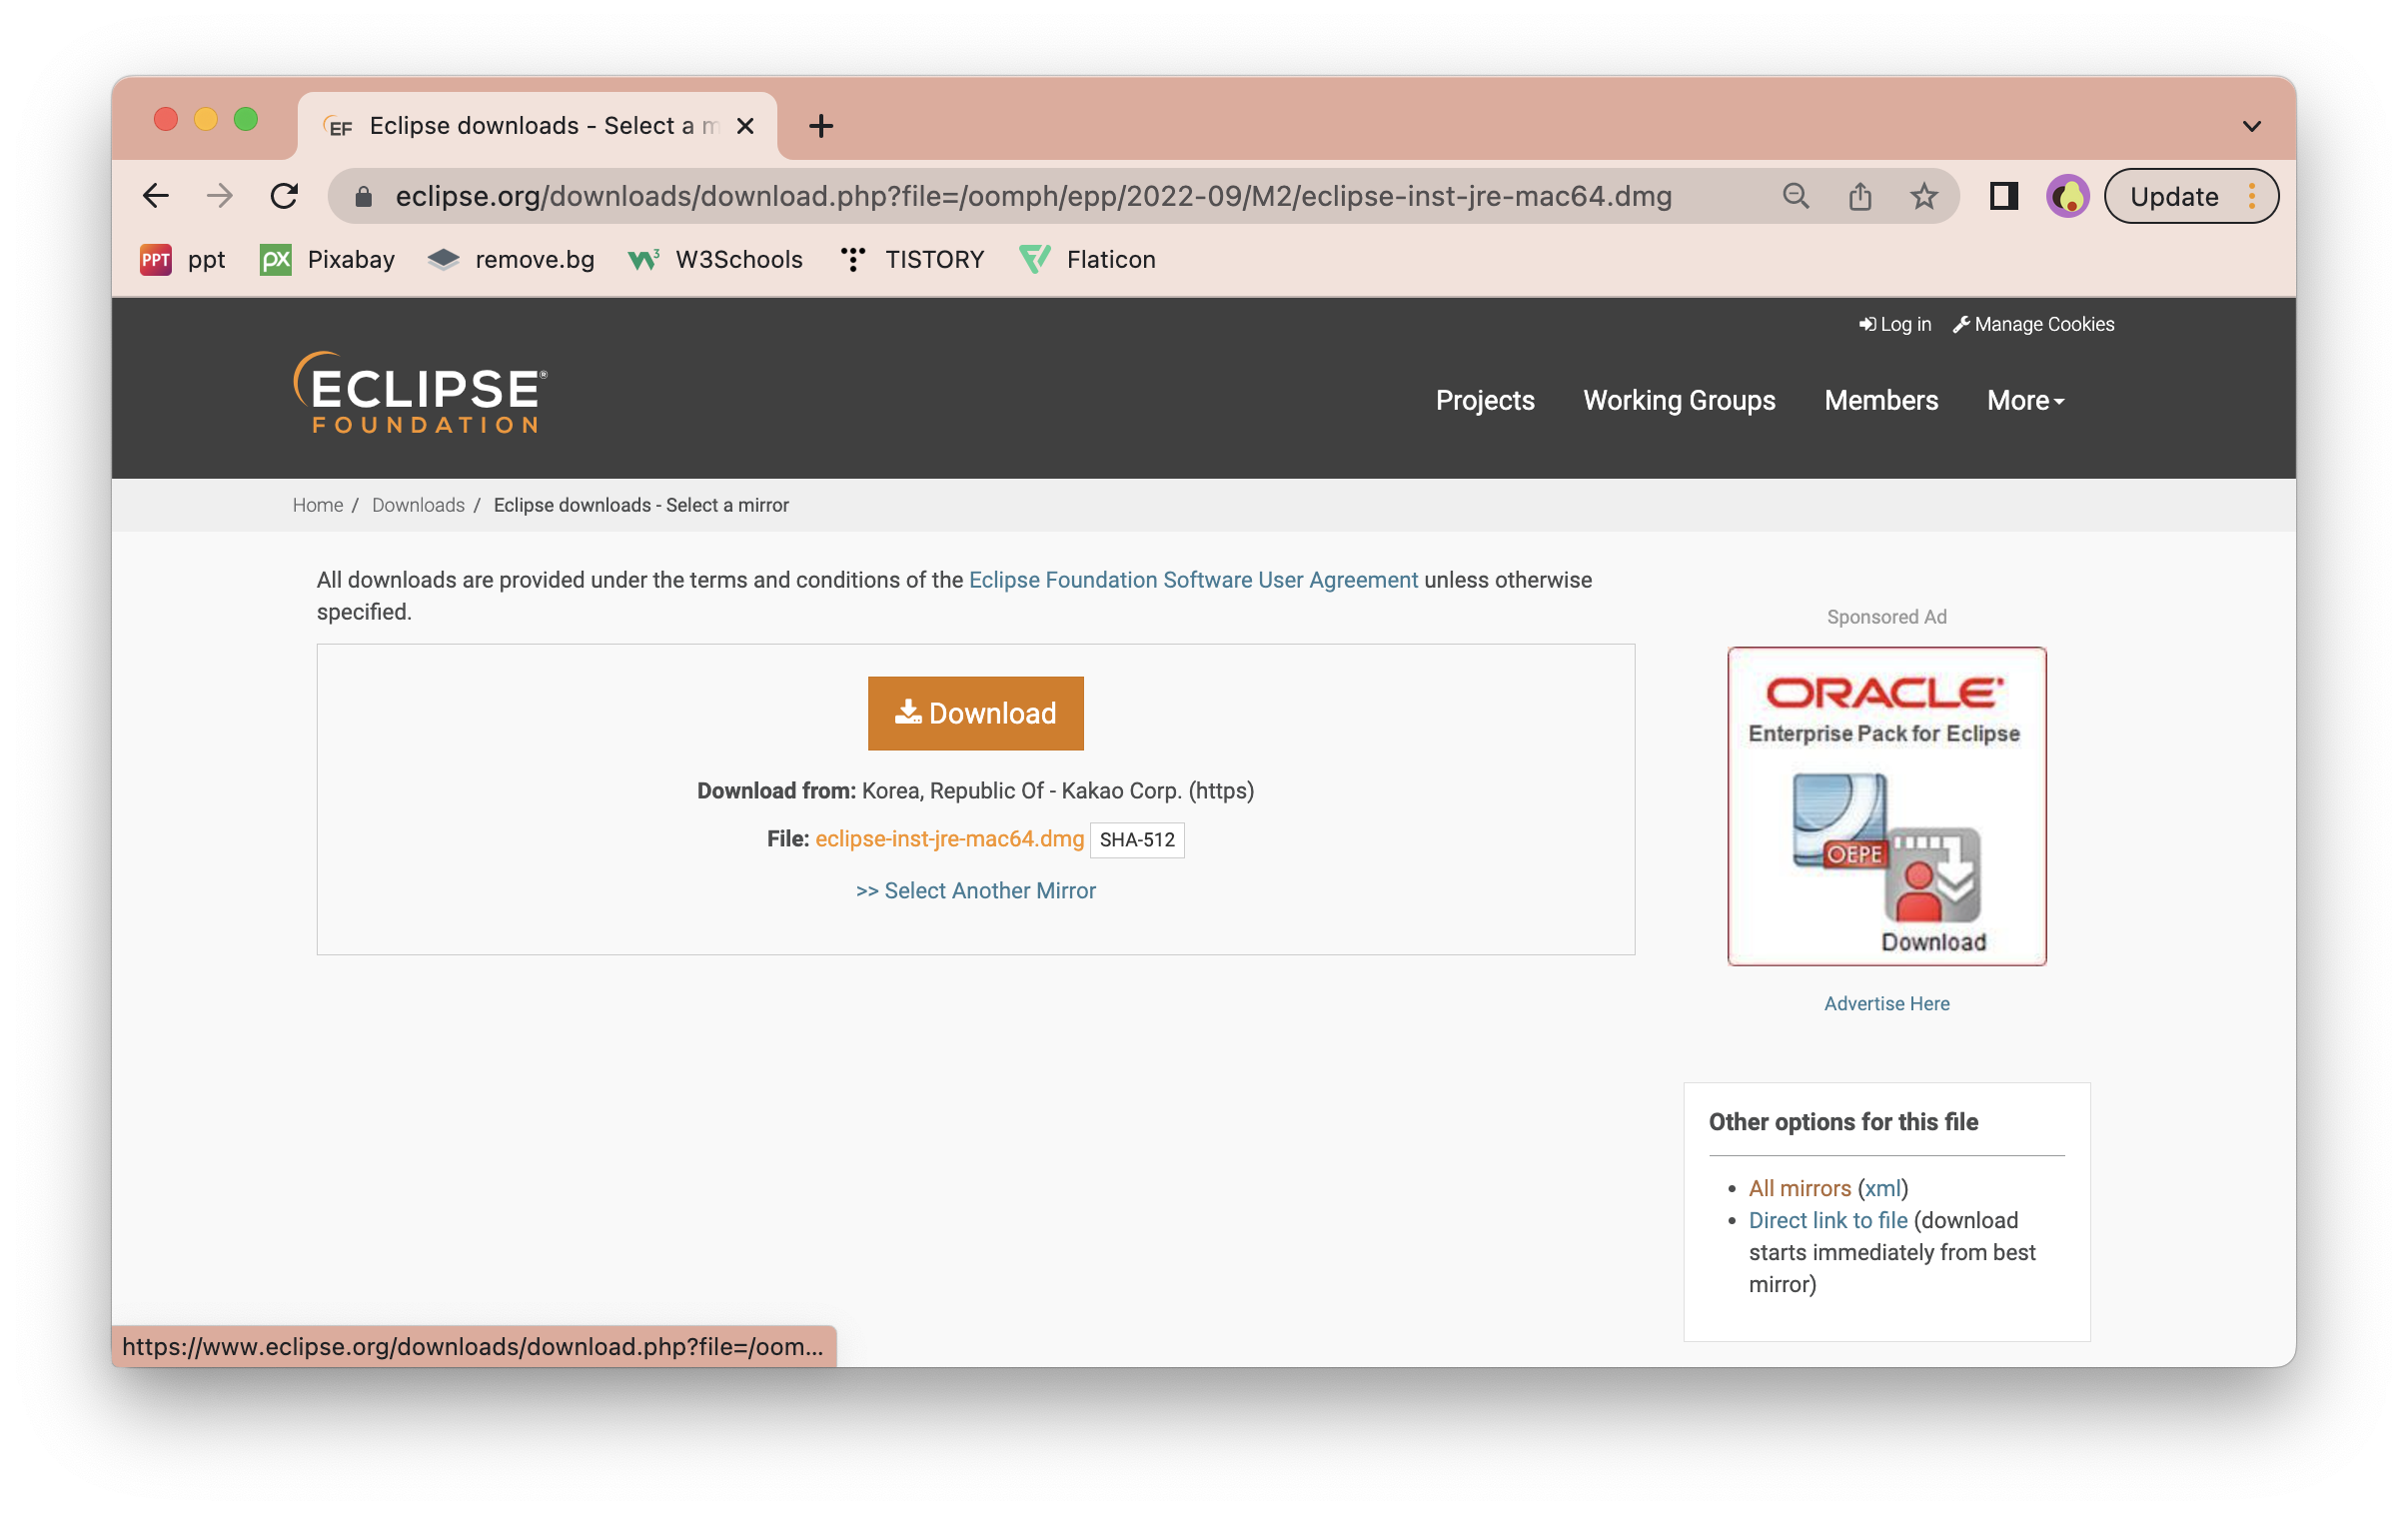Open the Projects menu item
The width and height of the screenshot is (2408, 1515).
[1484, 400]
